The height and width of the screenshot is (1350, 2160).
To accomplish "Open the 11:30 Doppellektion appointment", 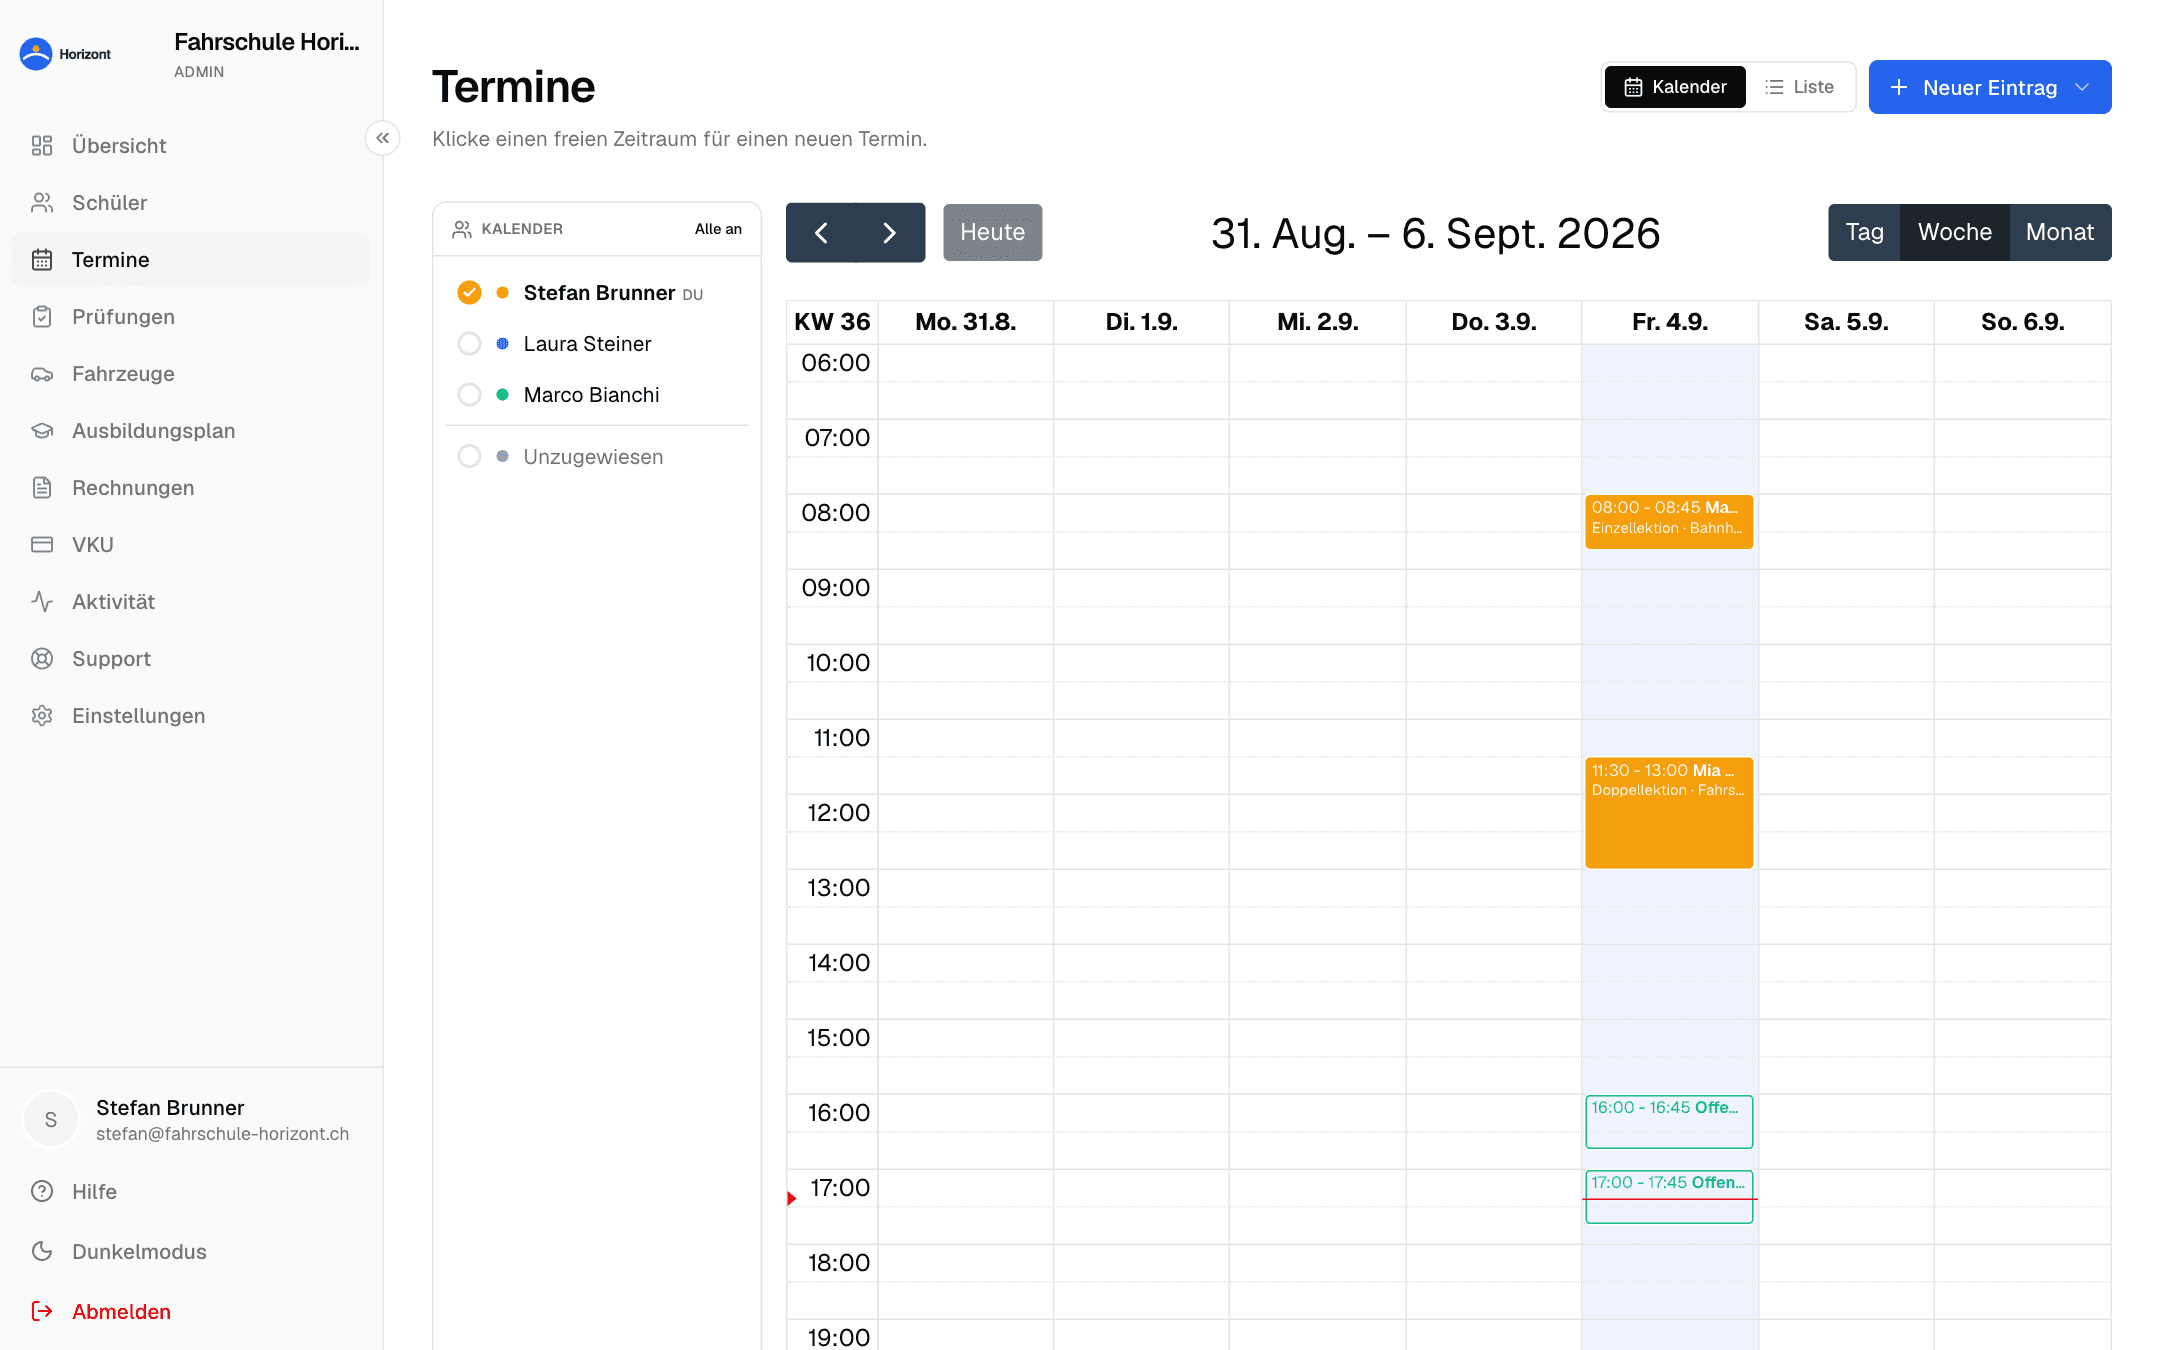I will pyautogui.click(x=1669, y=812).
